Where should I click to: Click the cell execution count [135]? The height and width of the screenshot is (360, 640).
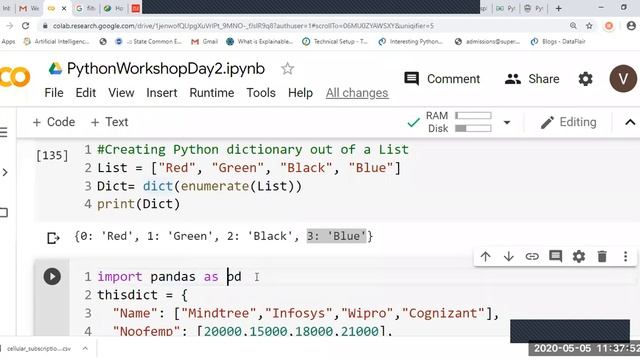click(x=52, y=156)
